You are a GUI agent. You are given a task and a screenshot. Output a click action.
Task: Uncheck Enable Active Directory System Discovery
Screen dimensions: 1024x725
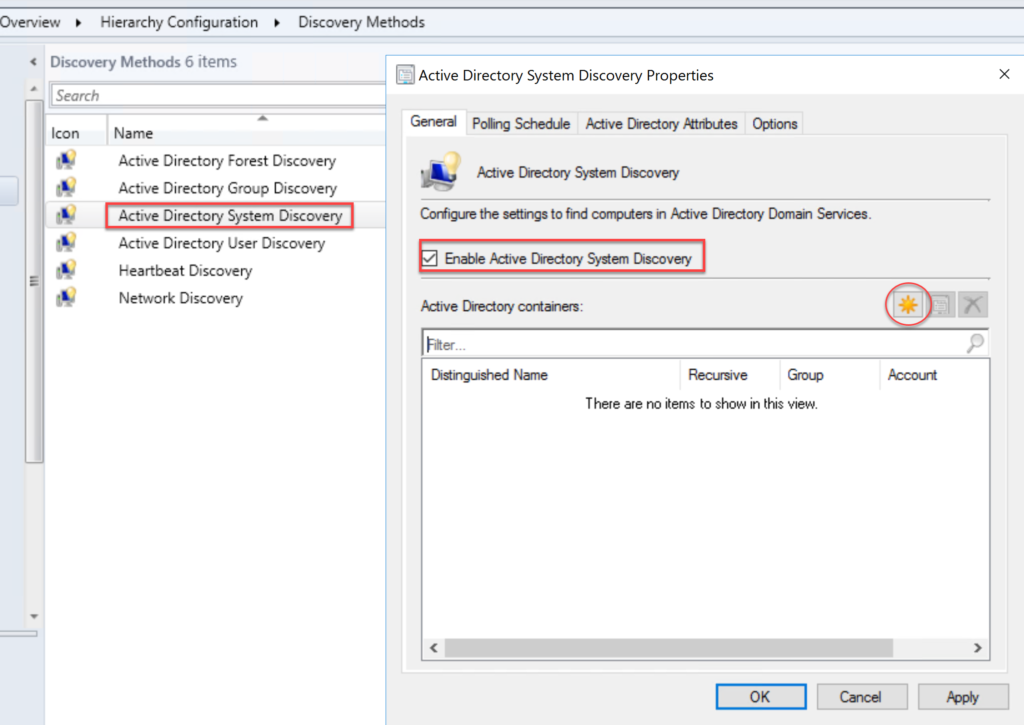pyautogui.click(x=430, y=259)
